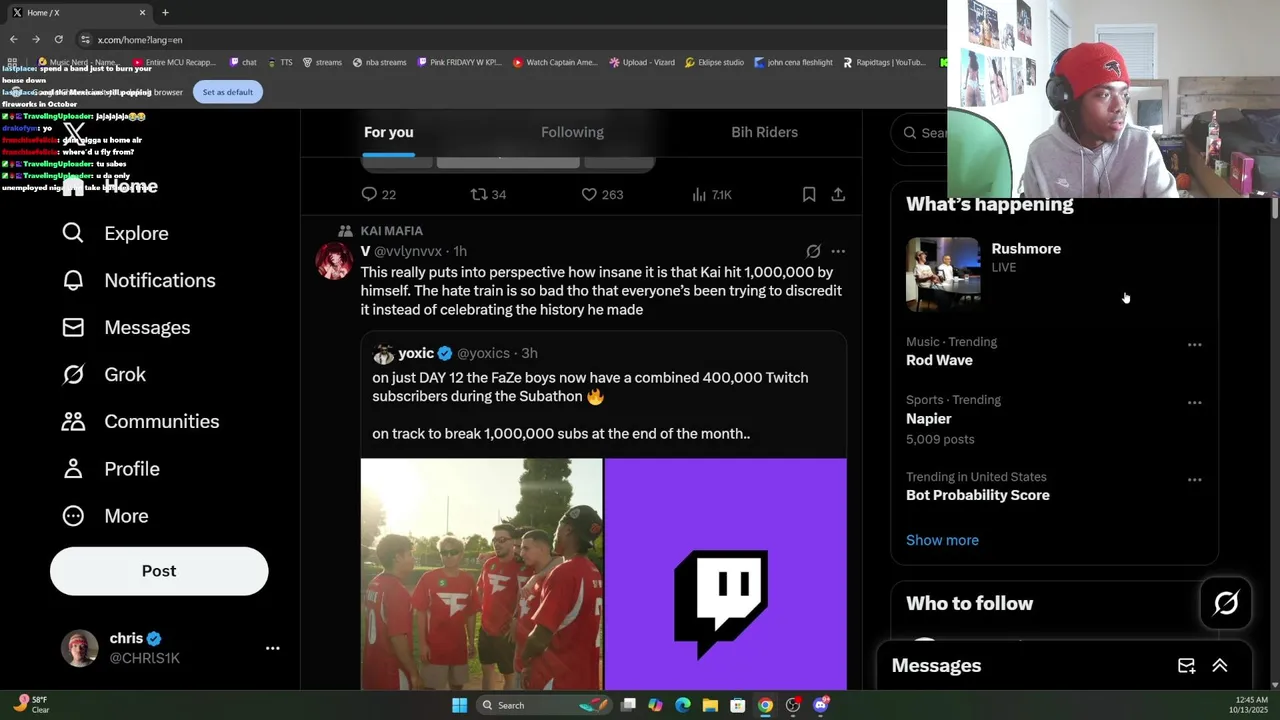Viewport: 1280px width, 720px height.
Task: Switch to the For you tab
Action: coord(388,132)
